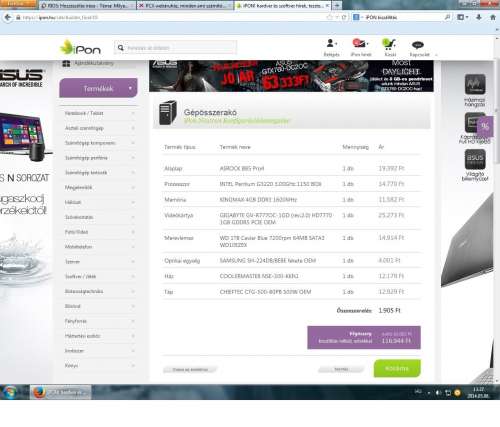Click the bookmark star in the address bar
500x427 pixels.
tap(330, 17)
